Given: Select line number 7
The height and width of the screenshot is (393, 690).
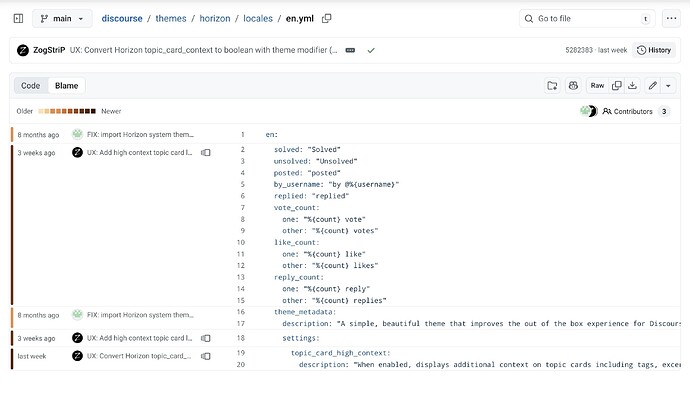Looking at the screenshot, I should click(242, 208).
